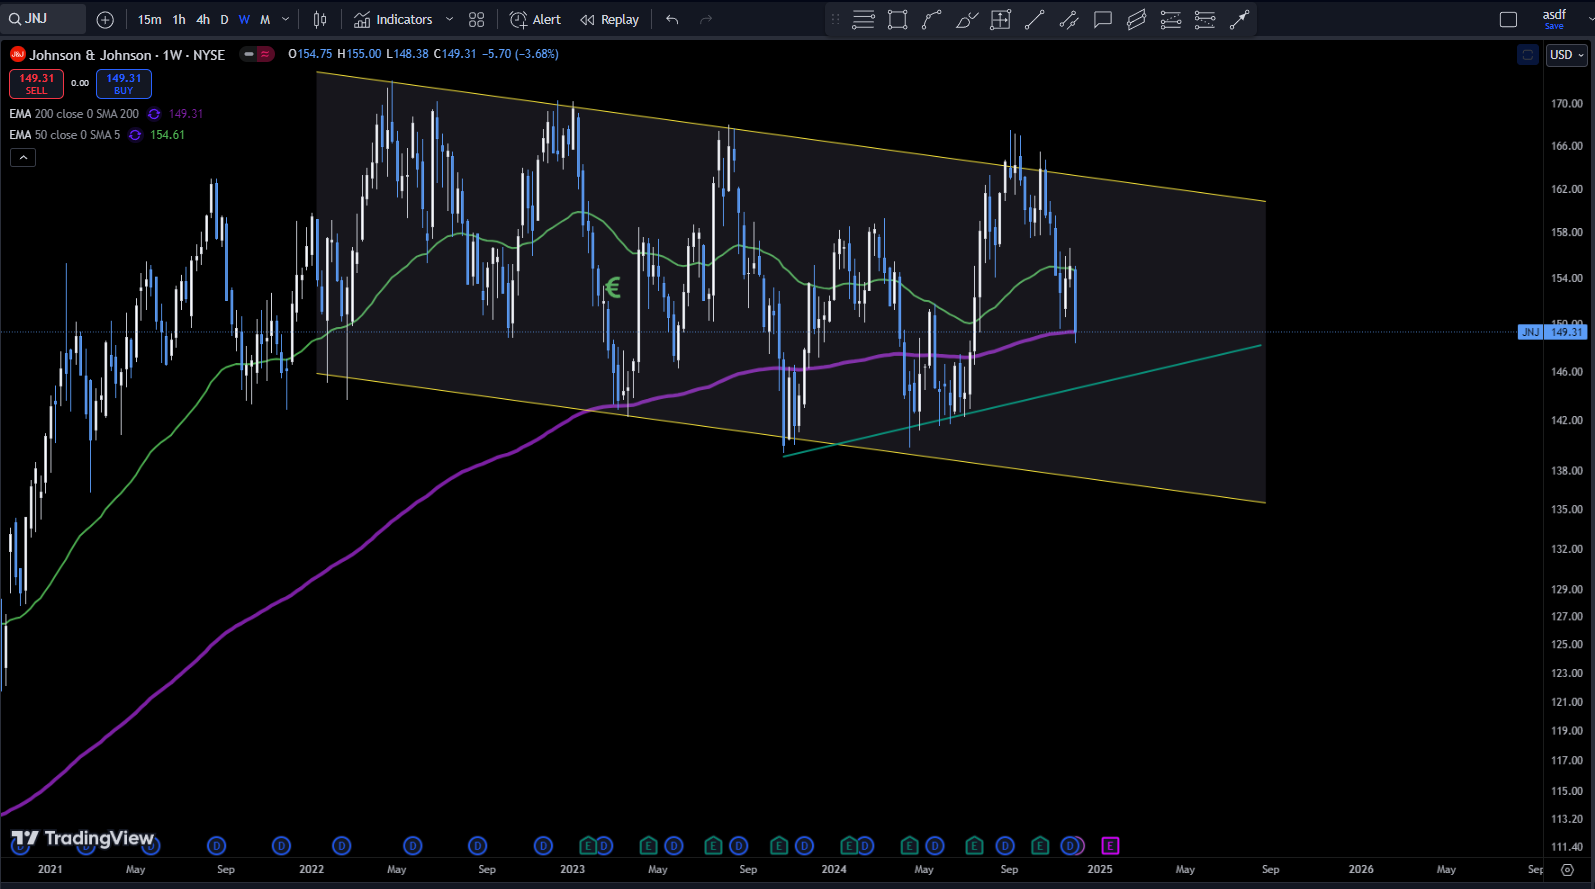Image resolution: width=1595 pixels, height=889 pixels.
Task: Select the parallel channel drawing tool
Action: pos(1137,20)
